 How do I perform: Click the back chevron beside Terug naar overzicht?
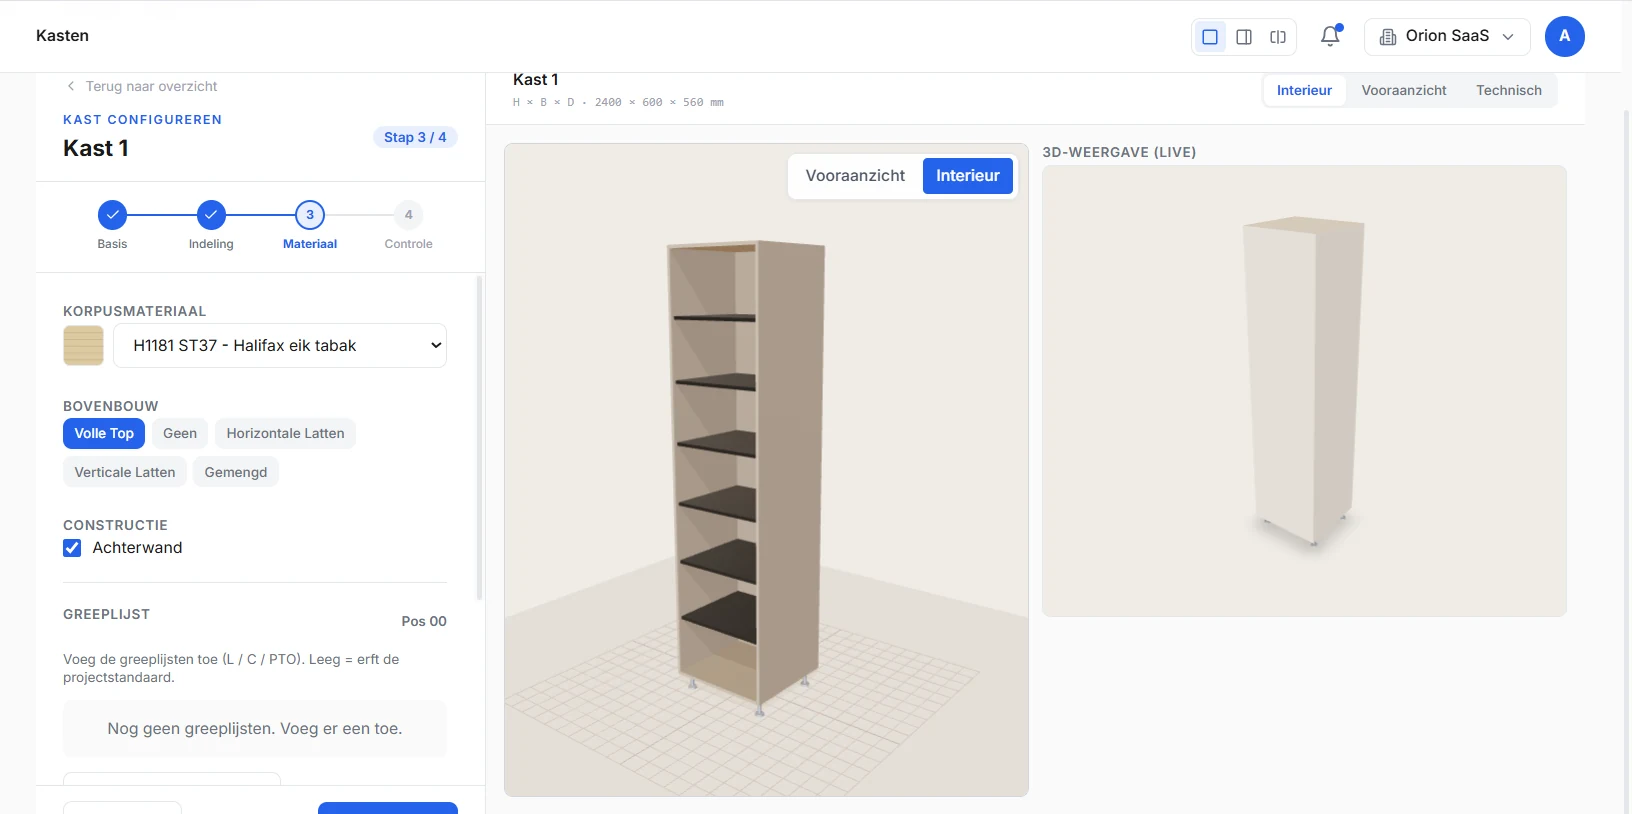70,86
